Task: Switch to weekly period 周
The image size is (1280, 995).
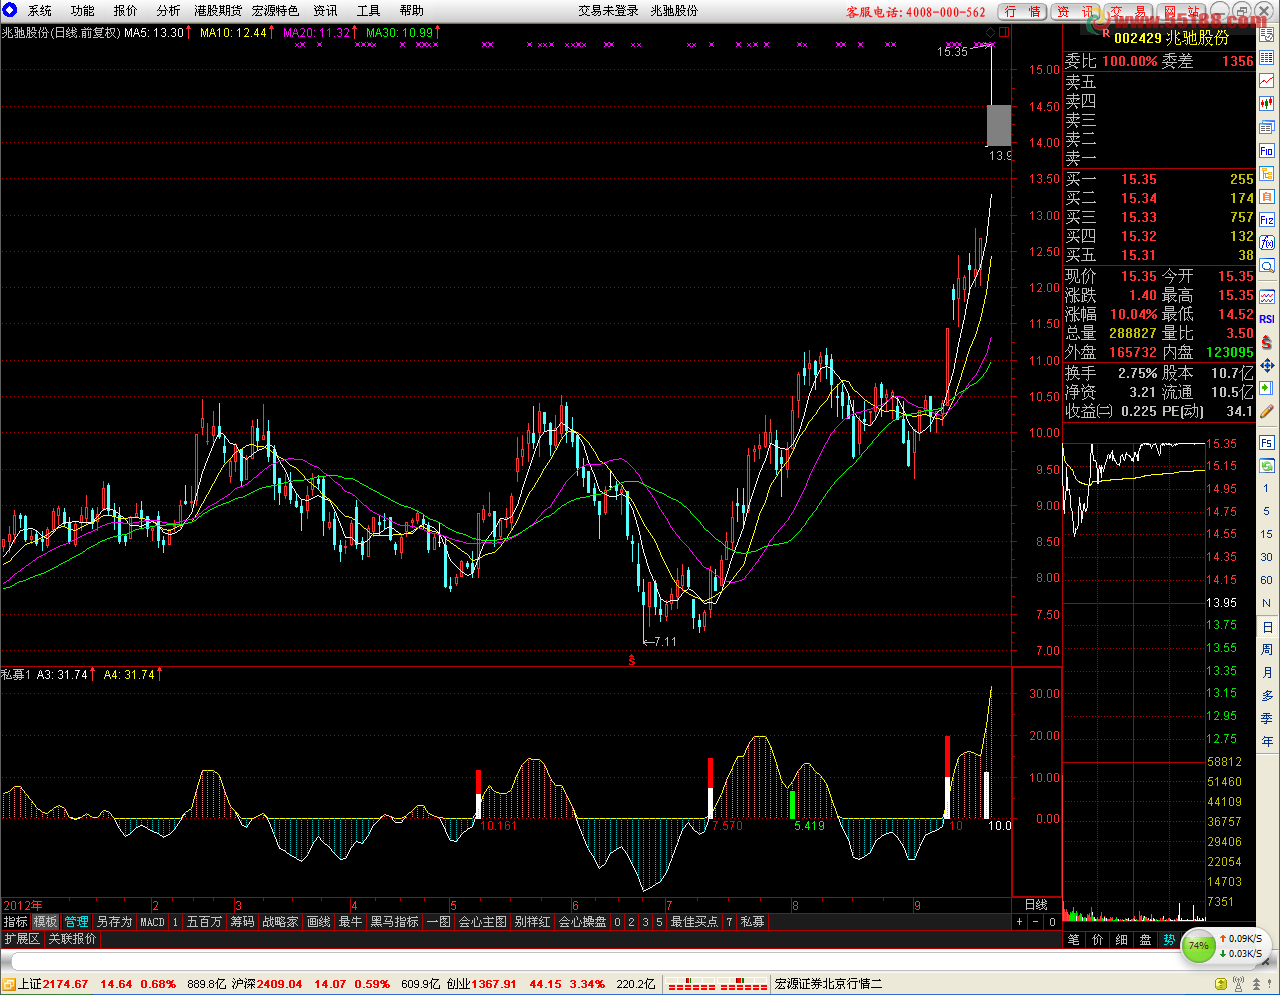Action: pyautogui.click(x=1267, y=650)
